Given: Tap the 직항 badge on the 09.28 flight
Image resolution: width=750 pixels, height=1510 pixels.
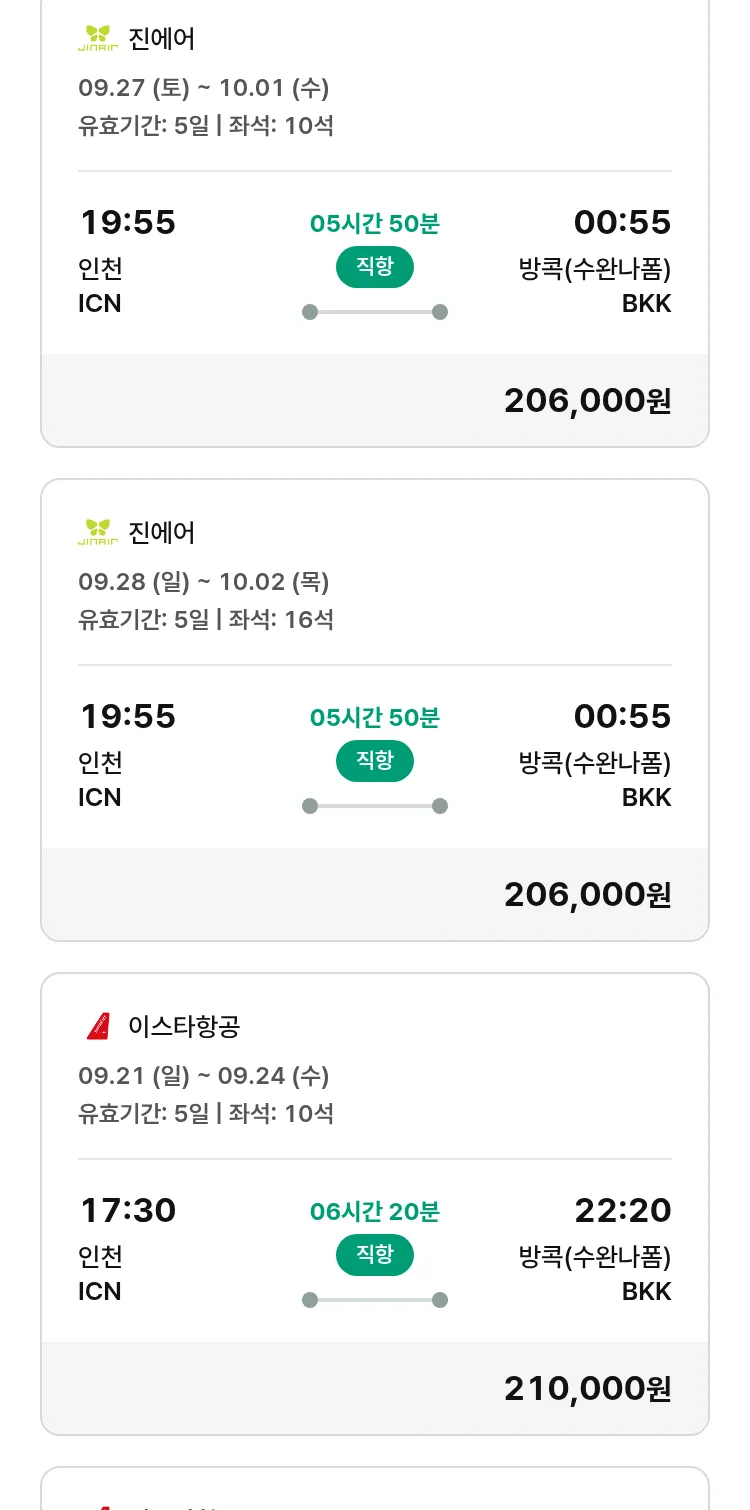Looking at the screenshot, I should (374, 761).
